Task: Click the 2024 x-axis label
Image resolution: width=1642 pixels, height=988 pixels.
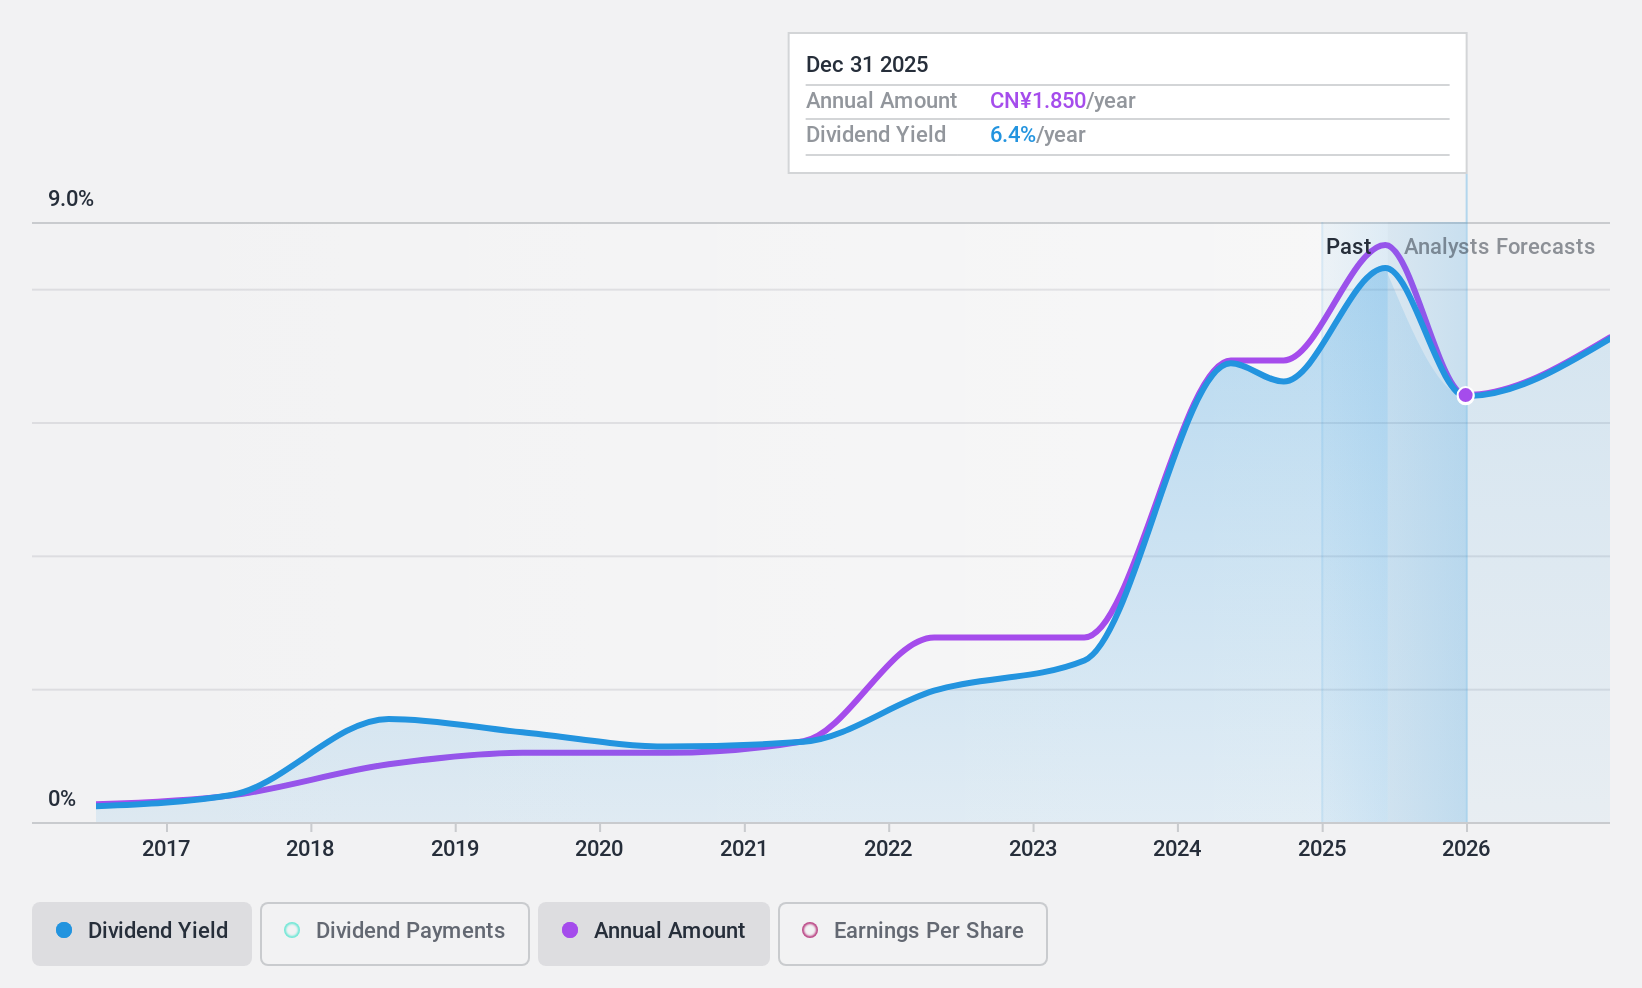Action: click(x=1177, y=849)
